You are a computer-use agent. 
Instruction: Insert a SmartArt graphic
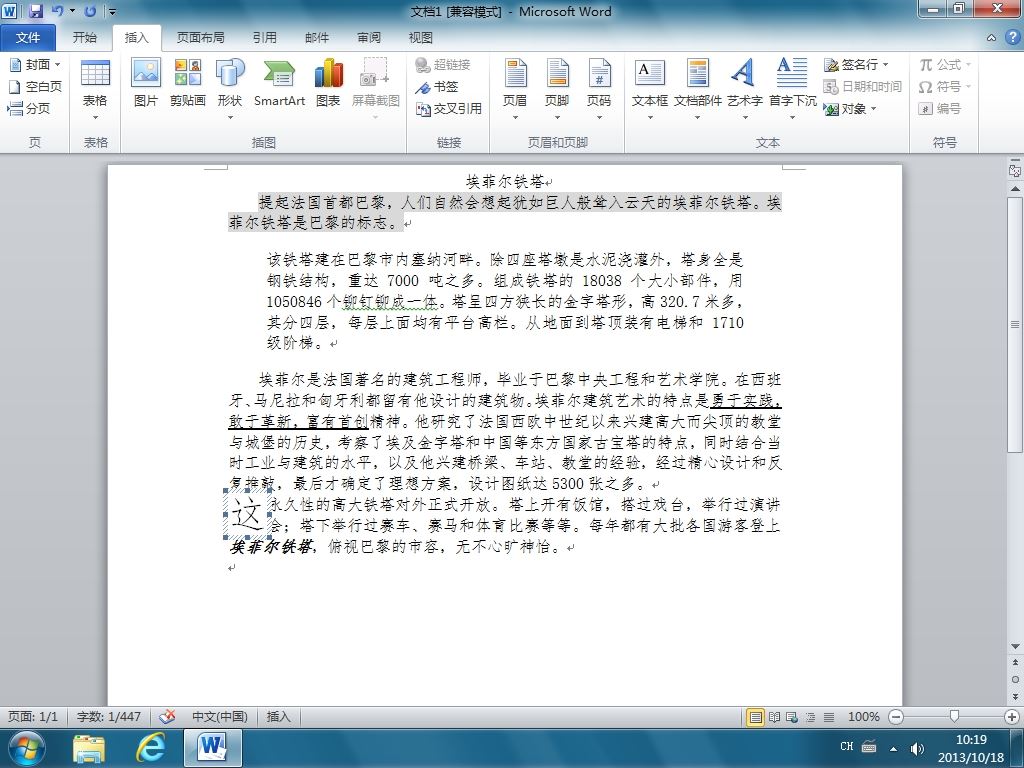(x=280, y=83)
